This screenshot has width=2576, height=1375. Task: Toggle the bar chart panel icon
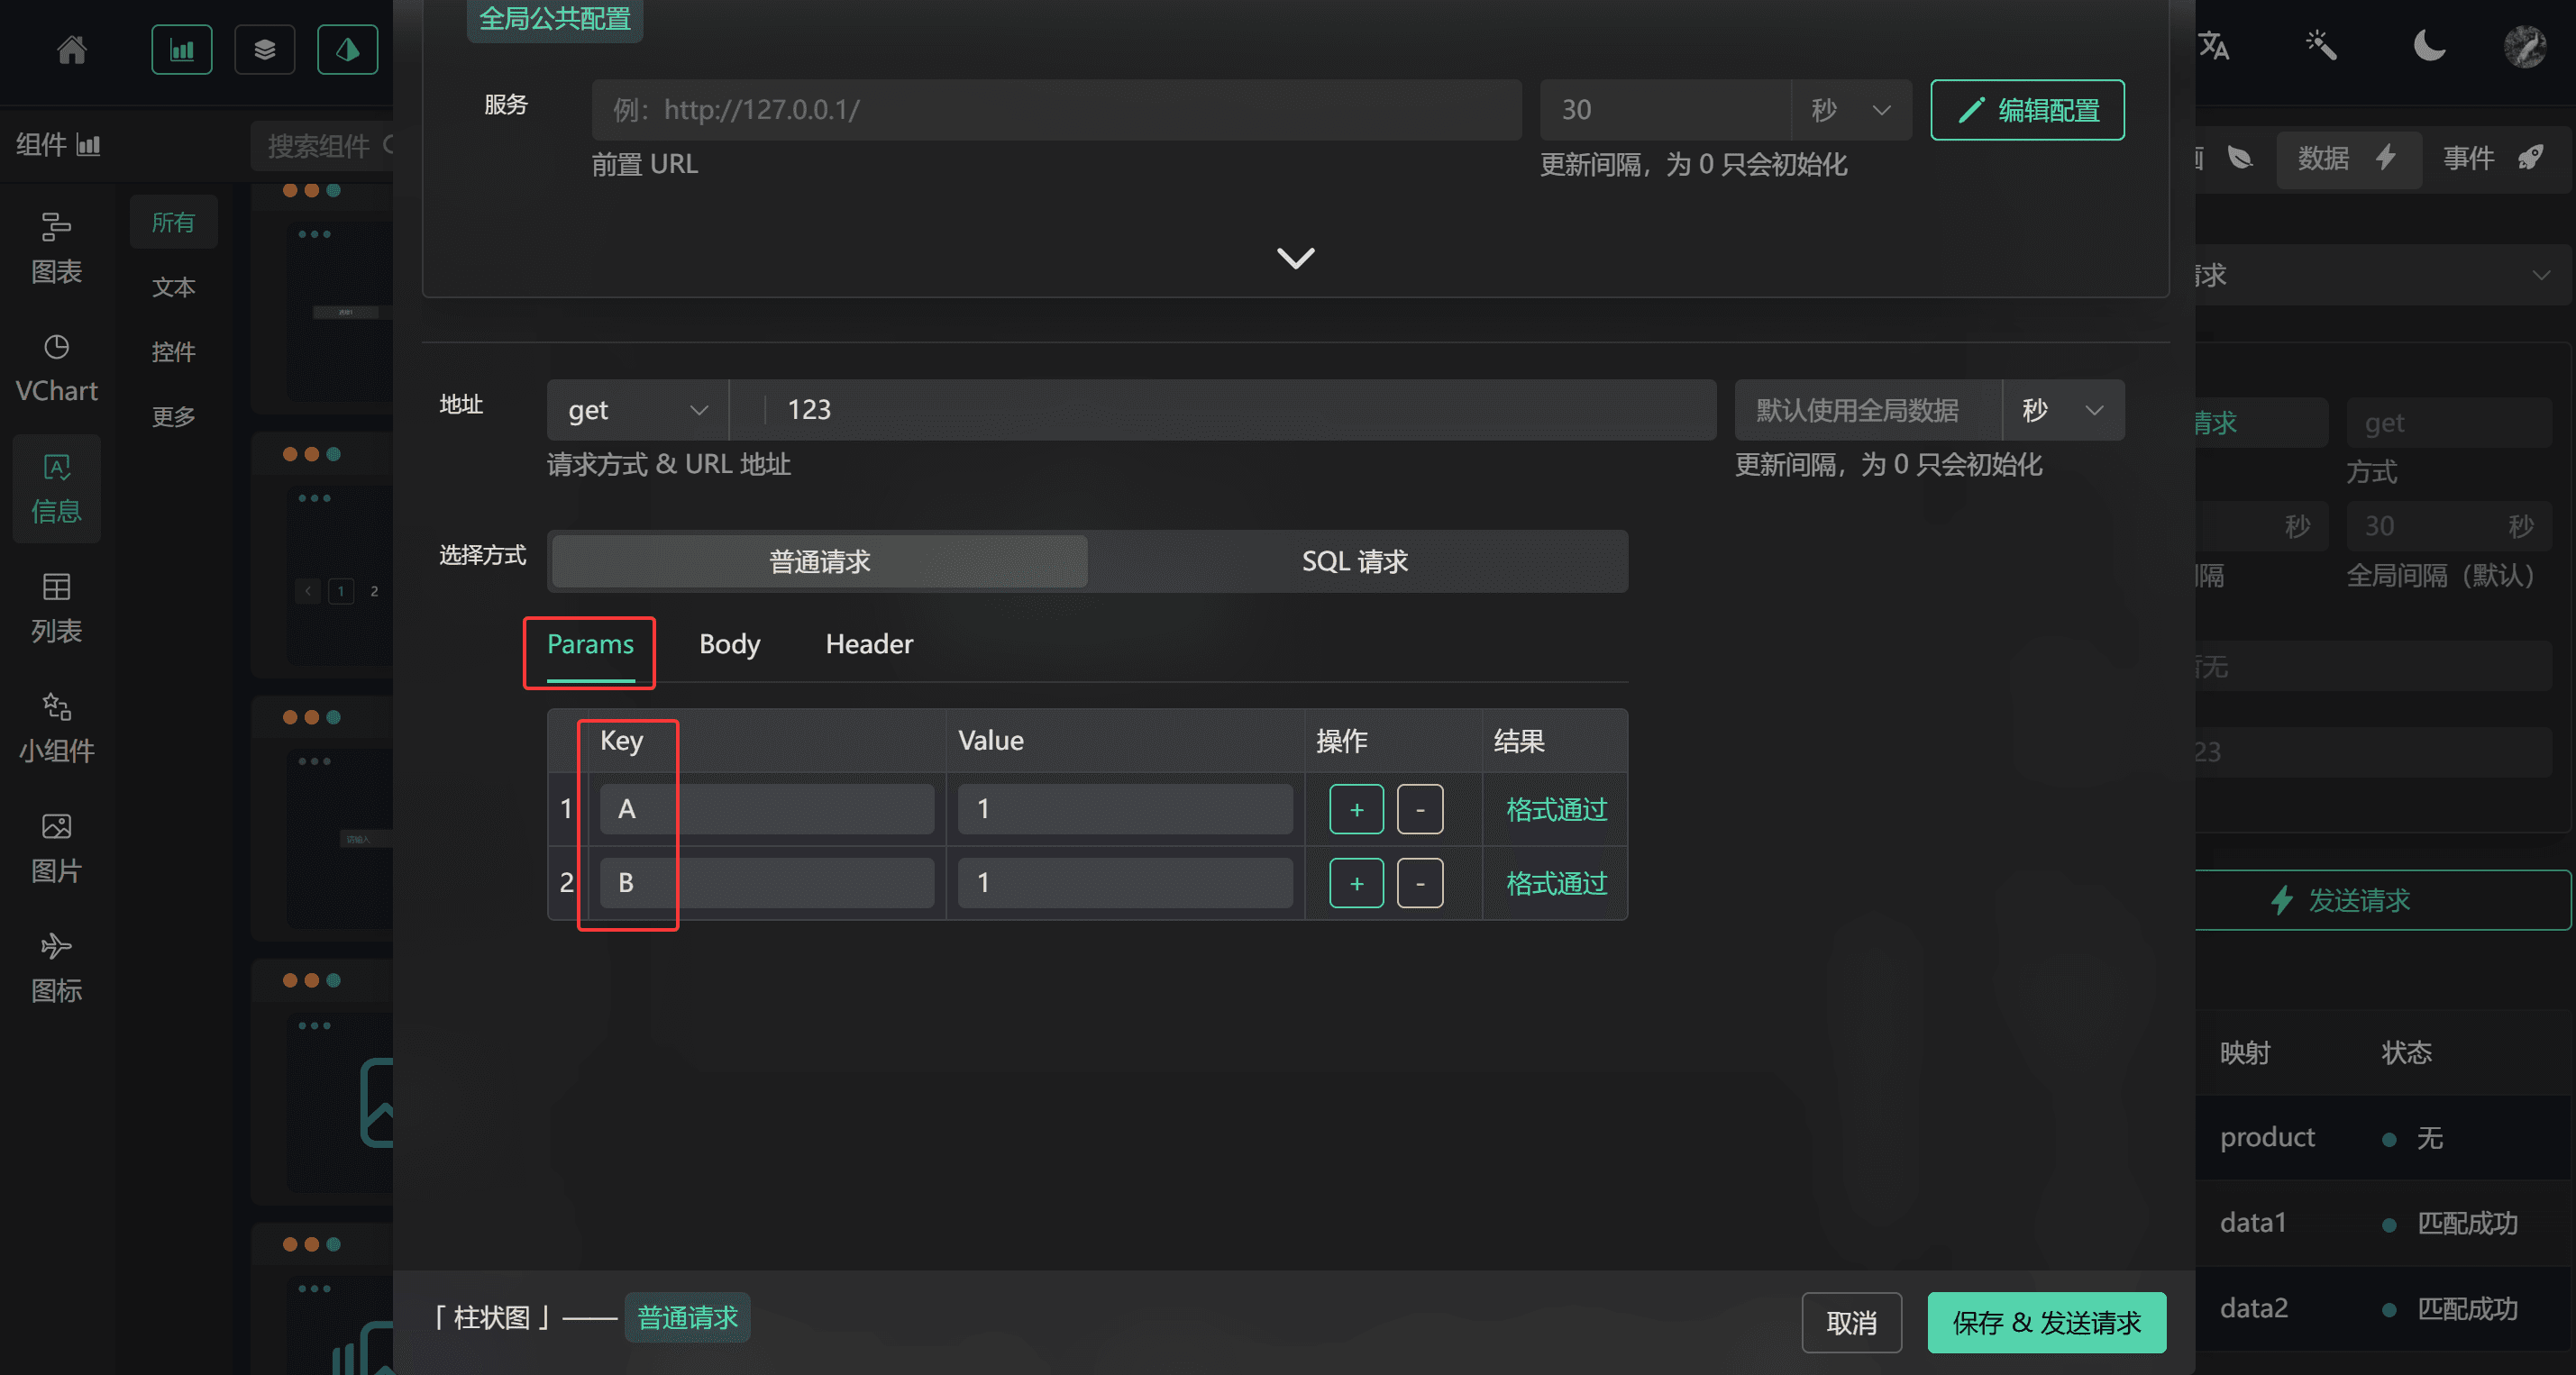tap(181, 49)
